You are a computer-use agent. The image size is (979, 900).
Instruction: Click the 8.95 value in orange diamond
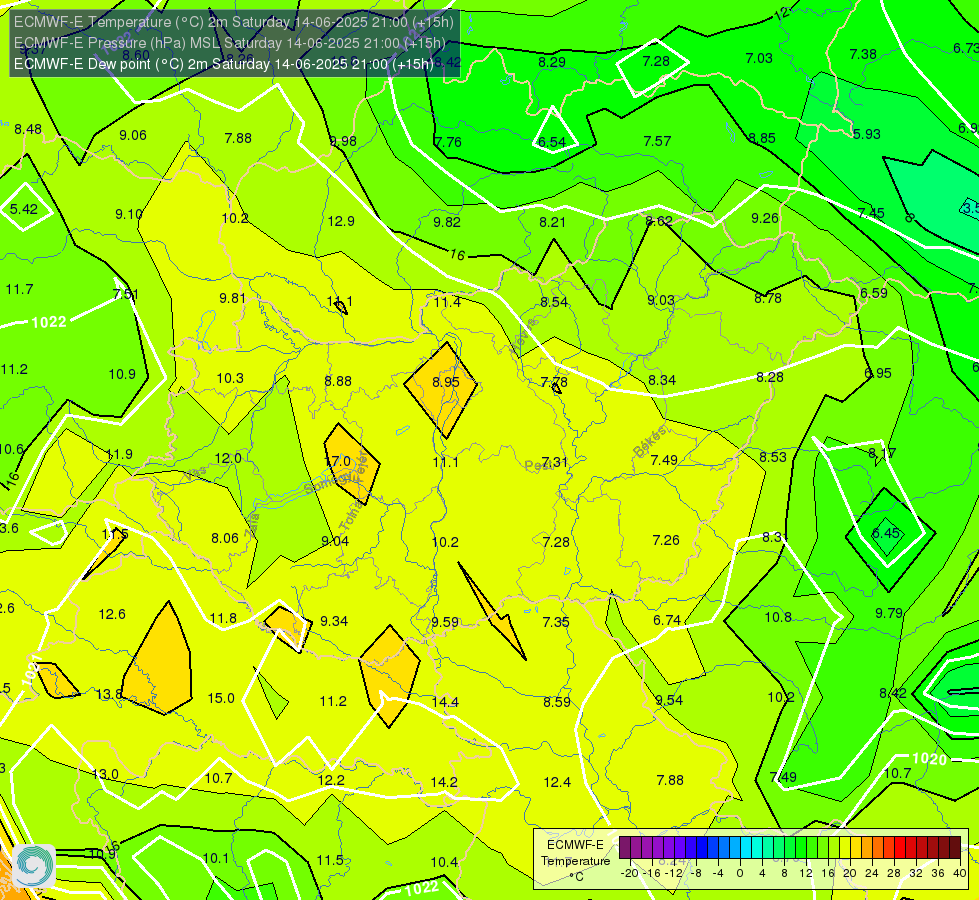(x=446, y=382)
